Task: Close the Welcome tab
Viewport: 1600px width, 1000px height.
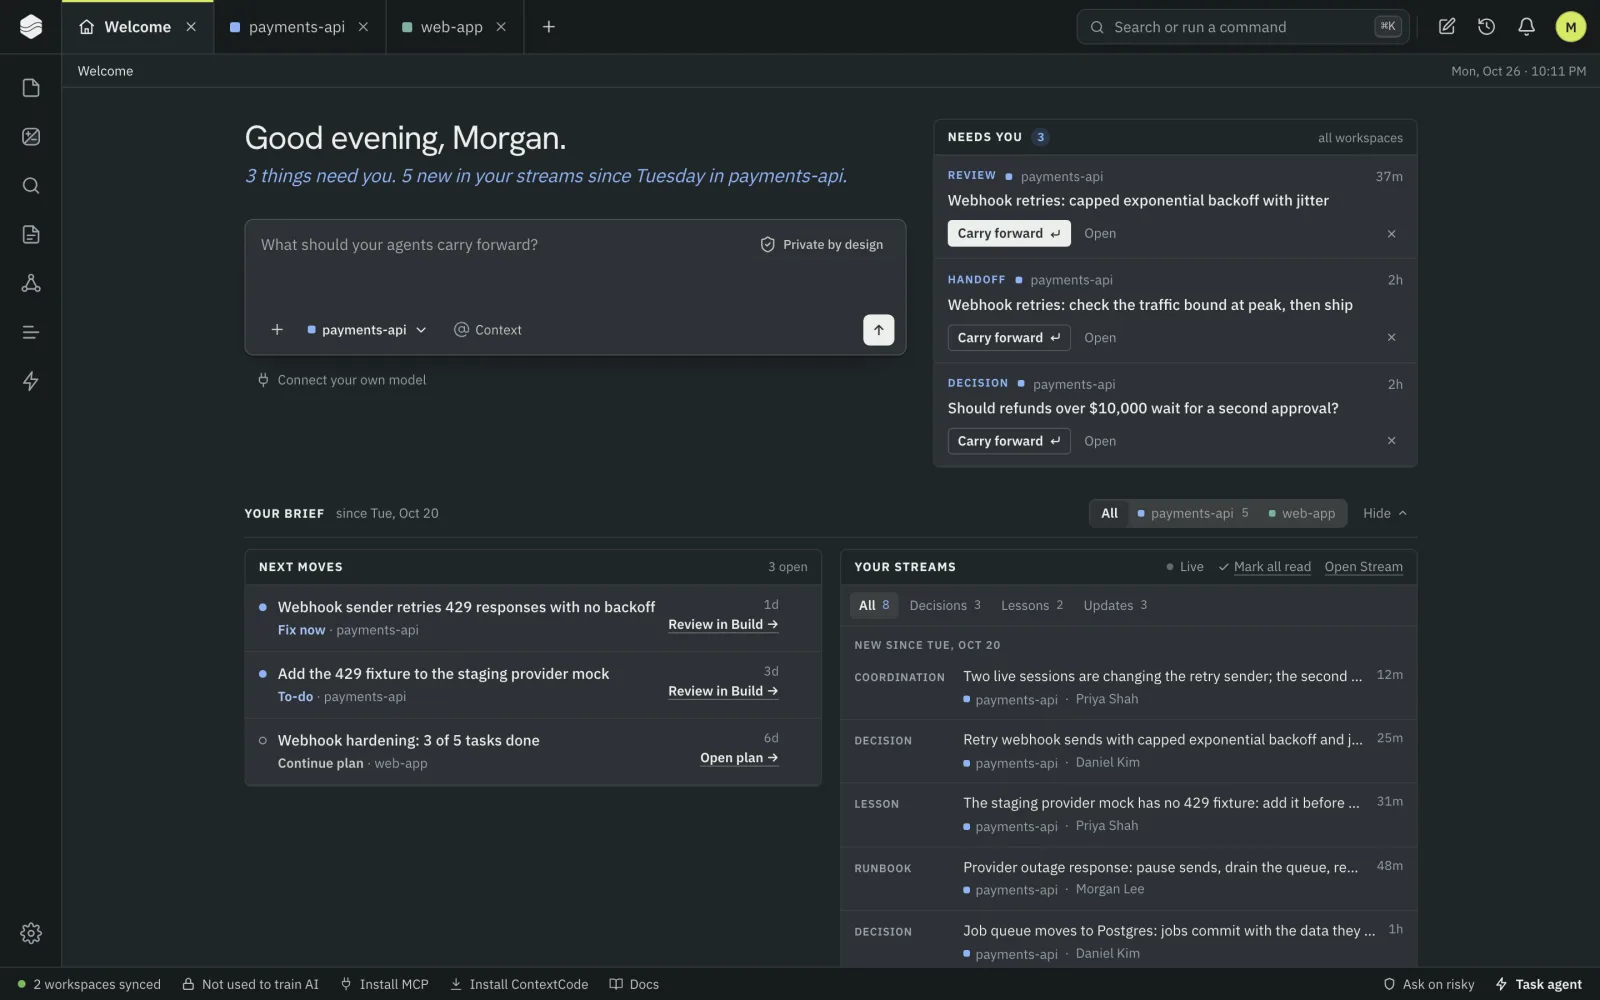Action: [191, 27]
